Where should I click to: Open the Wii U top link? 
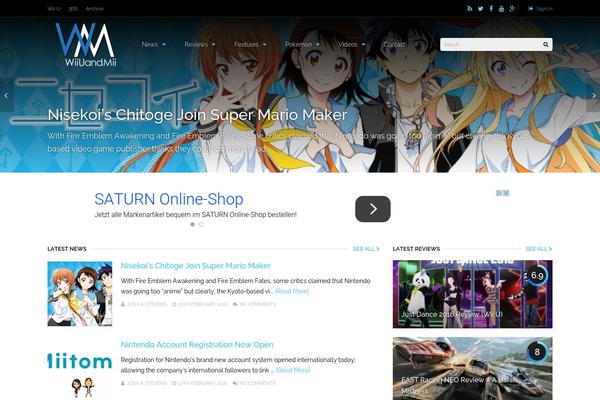click(x=54, y=8)
